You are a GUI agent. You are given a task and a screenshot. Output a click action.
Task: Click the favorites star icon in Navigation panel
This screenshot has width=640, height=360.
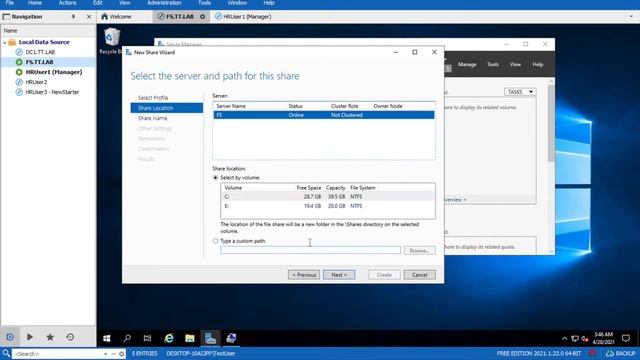pos(50,337)
